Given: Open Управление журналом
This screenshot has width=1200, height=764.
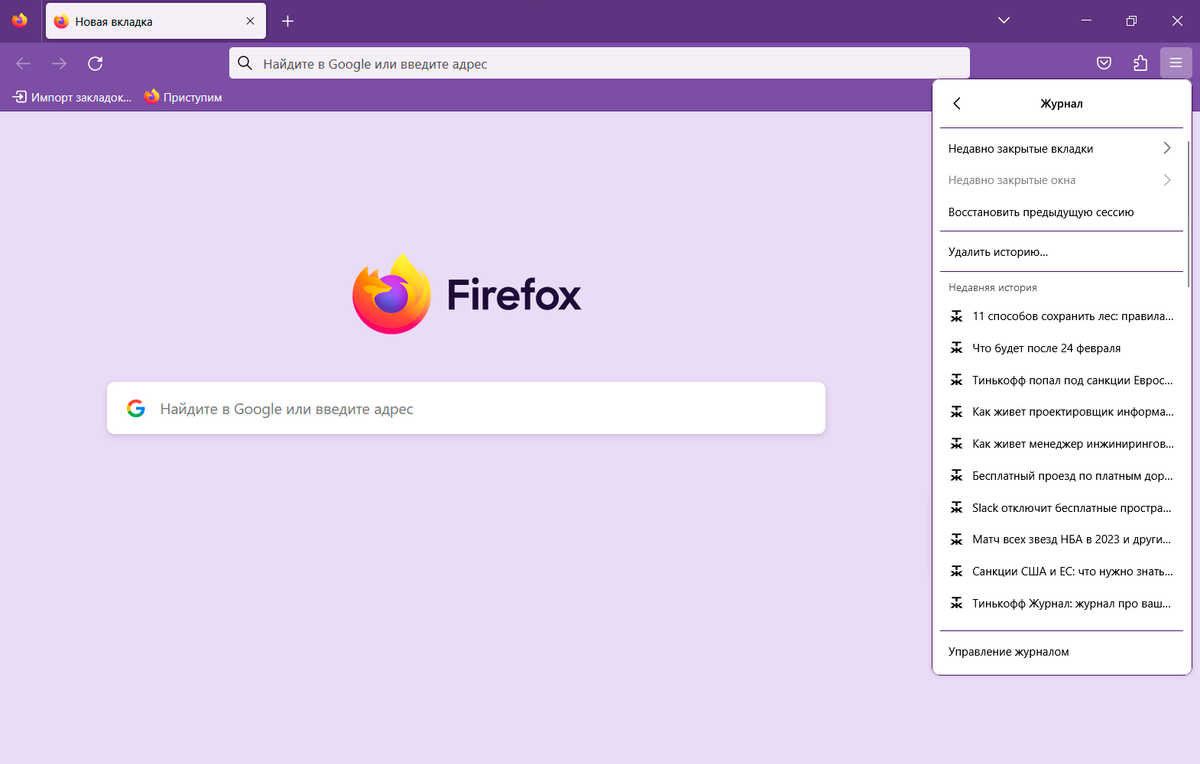Looking at the screenshot, I should pyautogui.click(x=1061, y=652).
